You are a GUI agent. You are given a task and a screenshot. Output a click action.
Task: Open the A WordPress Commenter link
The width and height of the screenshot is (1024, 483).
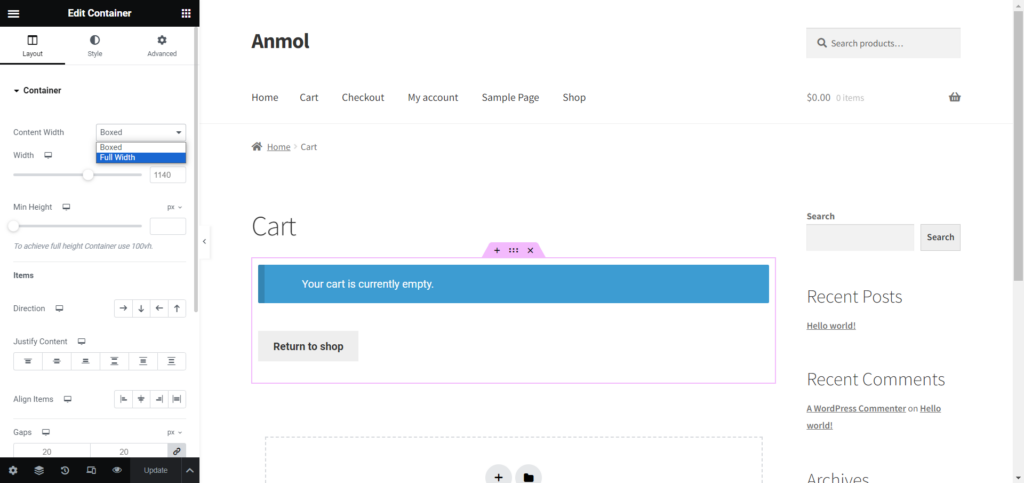point(856,409)
